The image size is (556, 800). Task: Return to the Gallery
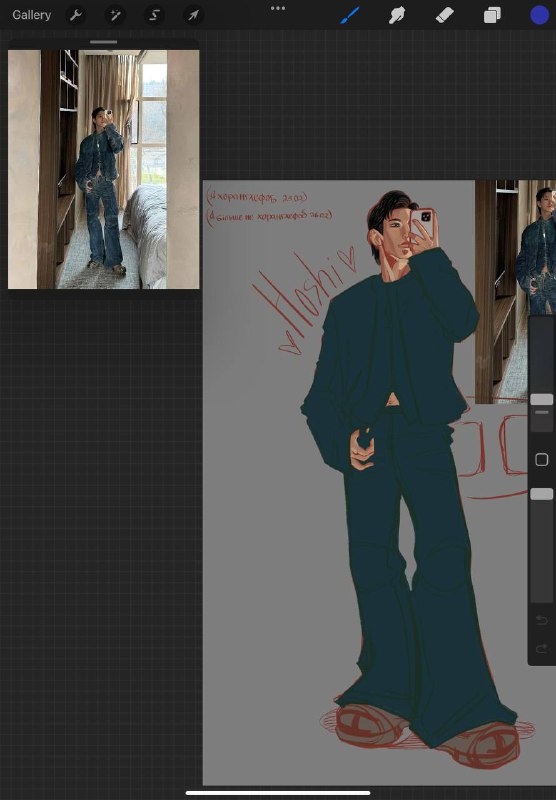(x=32, y=15)
